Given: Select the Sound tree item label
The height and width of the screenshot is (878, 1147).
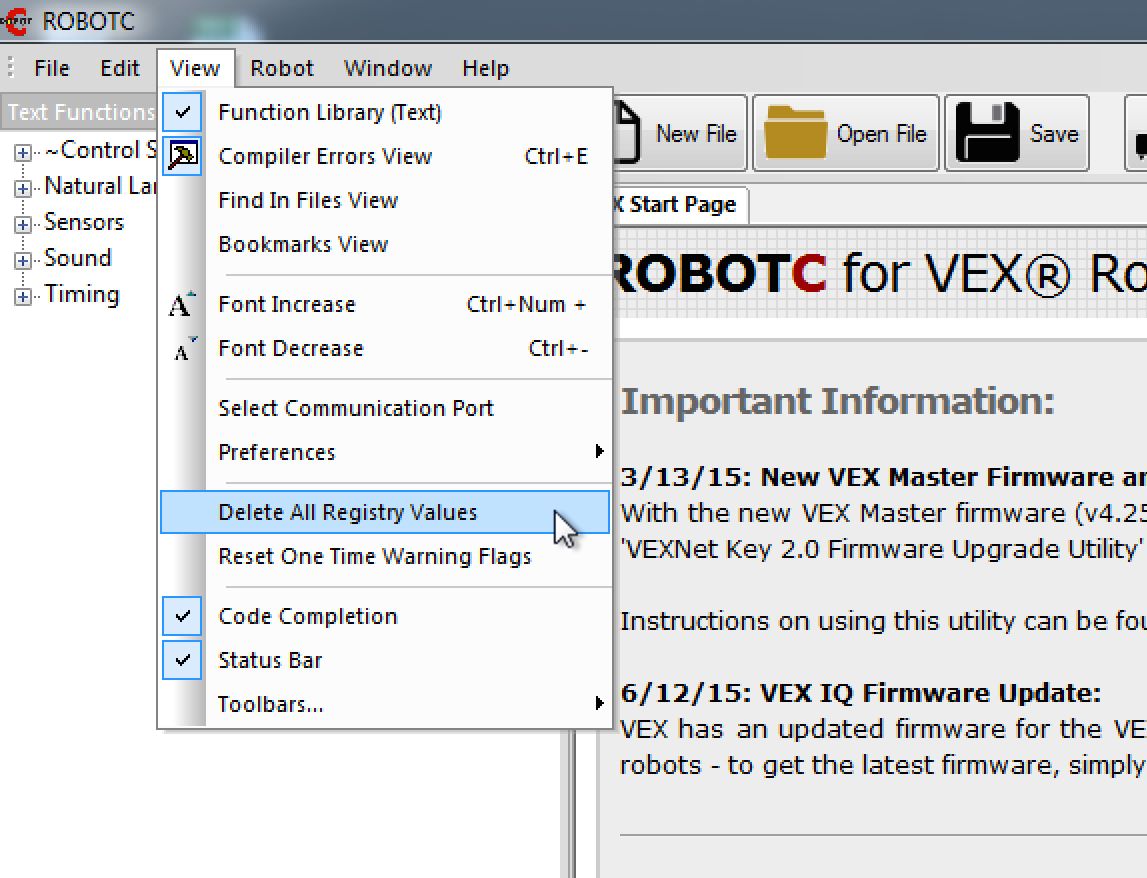Looking at the screenshot, I should coord(78,258).
